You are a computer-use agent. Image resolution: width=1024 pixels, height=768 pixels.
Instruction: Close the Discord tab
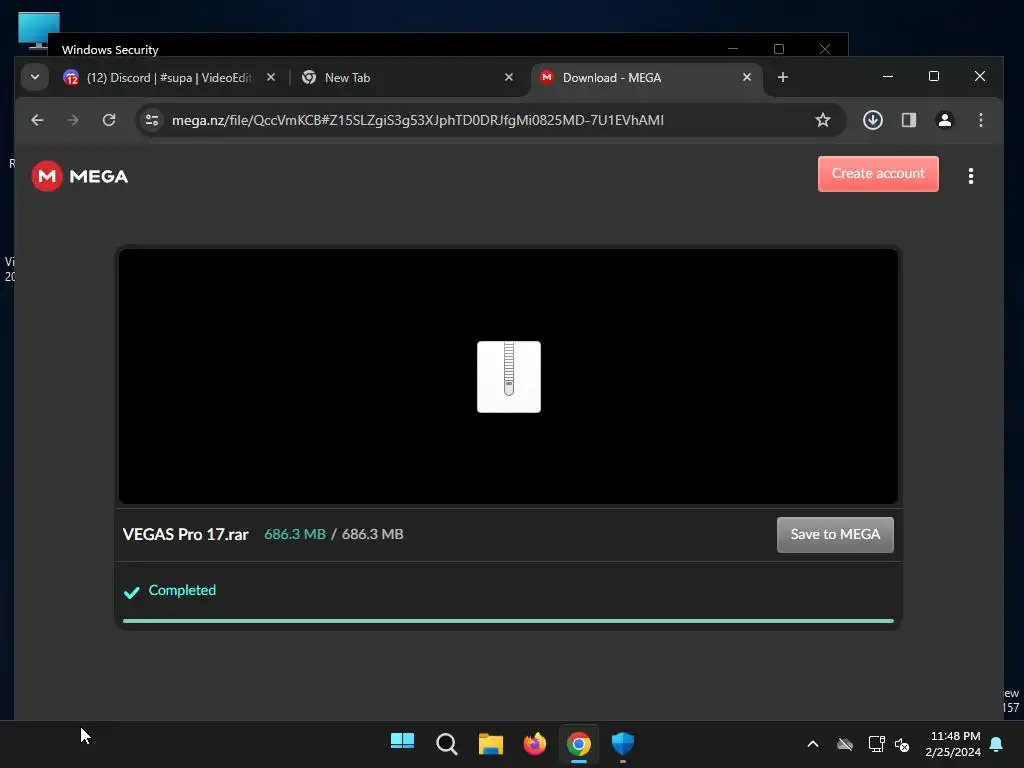point(271,77)
